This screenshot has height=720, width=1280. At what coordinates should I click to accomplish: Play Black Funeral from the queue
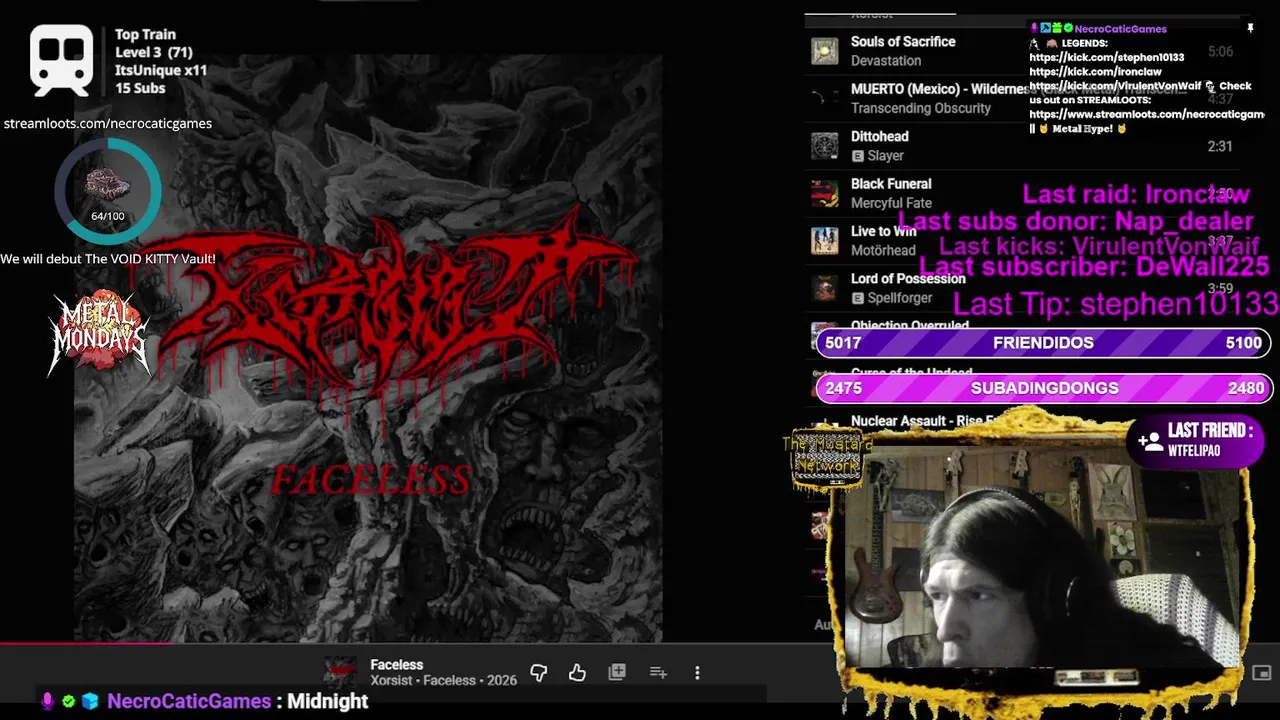click(x=891, y=184)
